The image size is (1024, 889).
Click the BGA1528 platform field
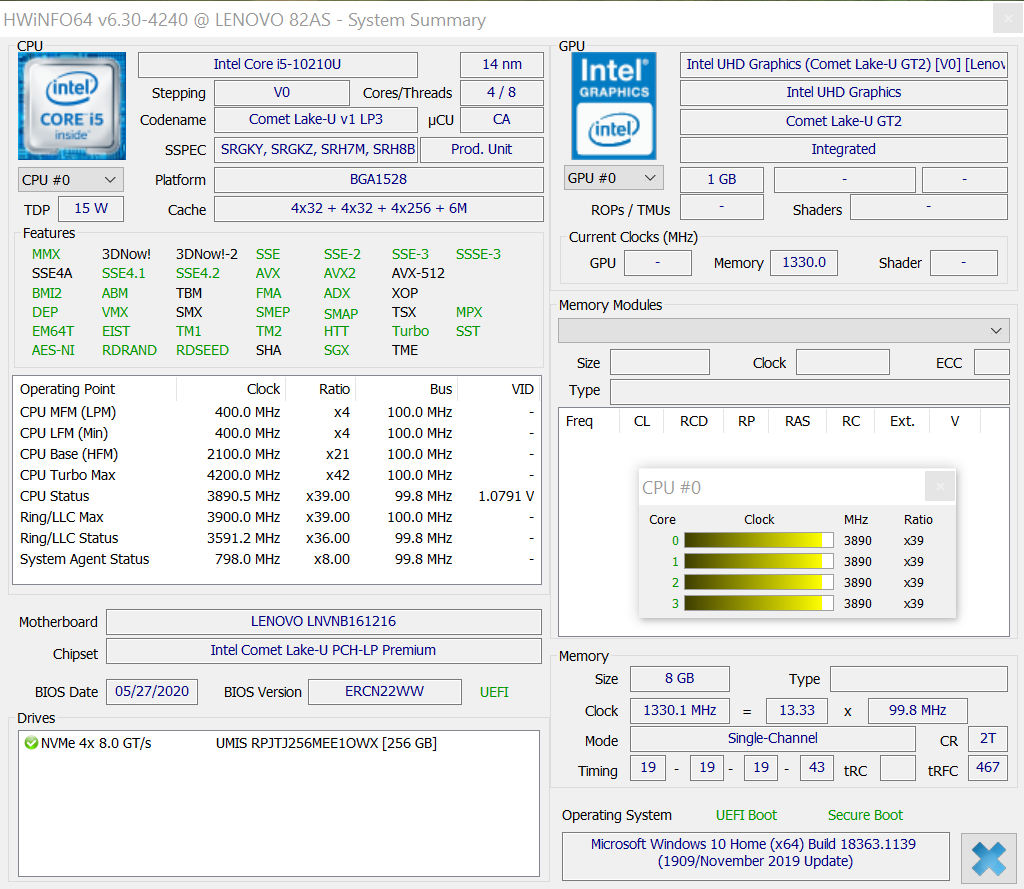[379, 180]
